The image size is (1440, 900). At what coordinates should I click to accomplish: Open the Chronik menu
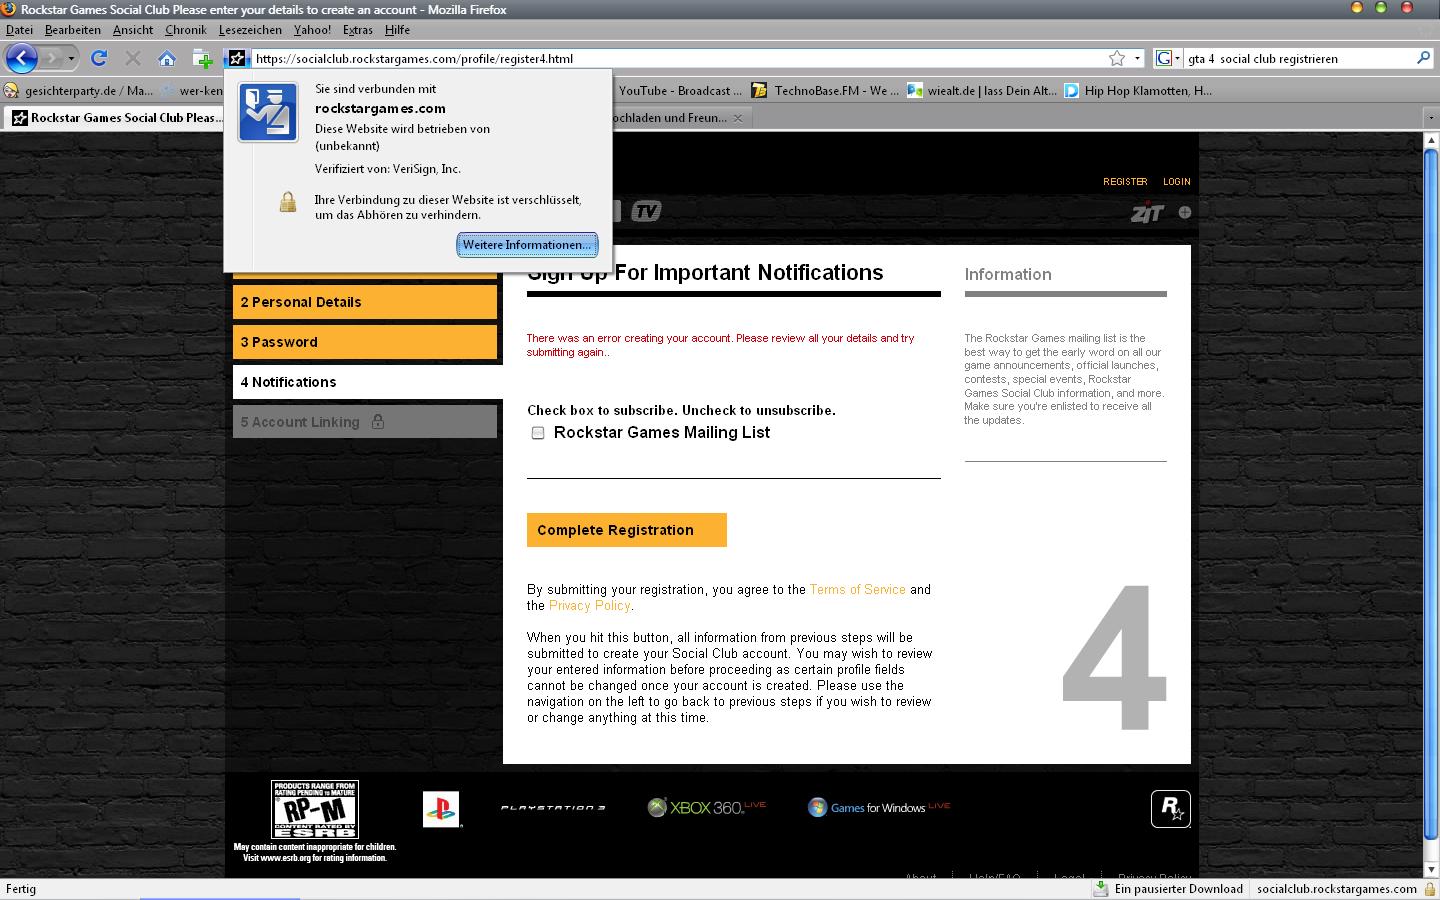coord(186,30)
